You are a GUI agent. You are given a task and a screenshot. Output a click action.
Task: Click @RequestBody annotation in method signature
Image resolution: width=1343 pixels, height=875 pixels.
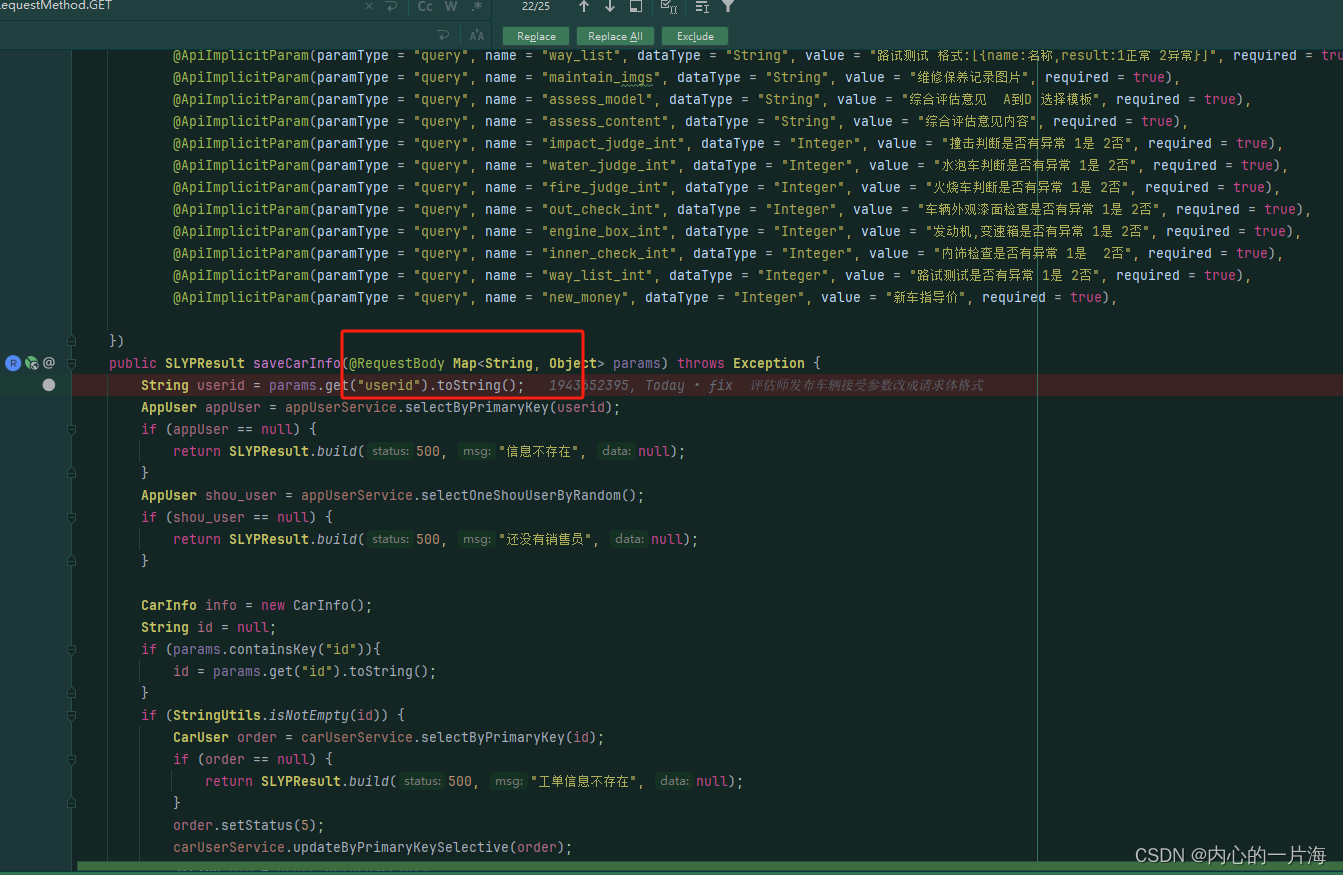point(396,363)
